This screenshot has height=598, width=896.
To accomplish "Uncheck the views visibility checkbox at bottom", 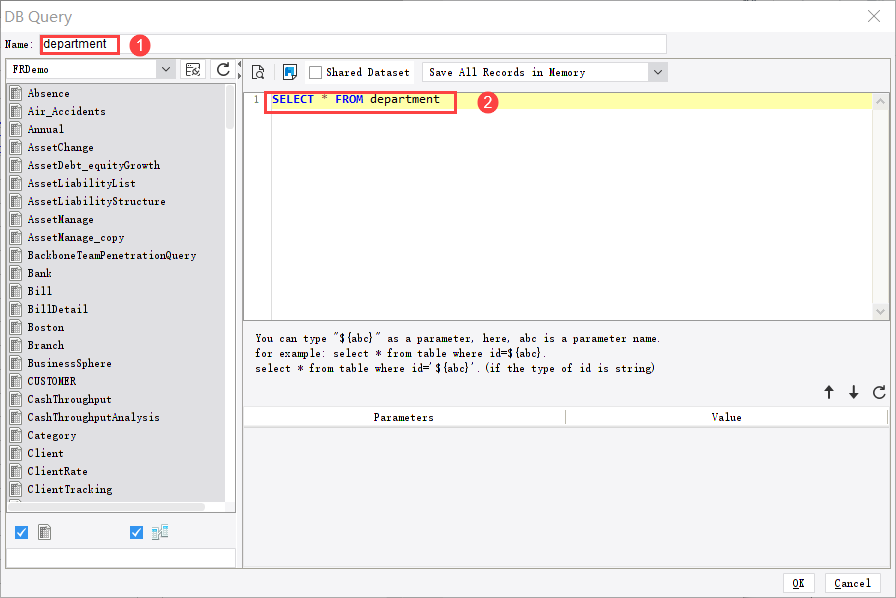I will (x=136, y=532).
